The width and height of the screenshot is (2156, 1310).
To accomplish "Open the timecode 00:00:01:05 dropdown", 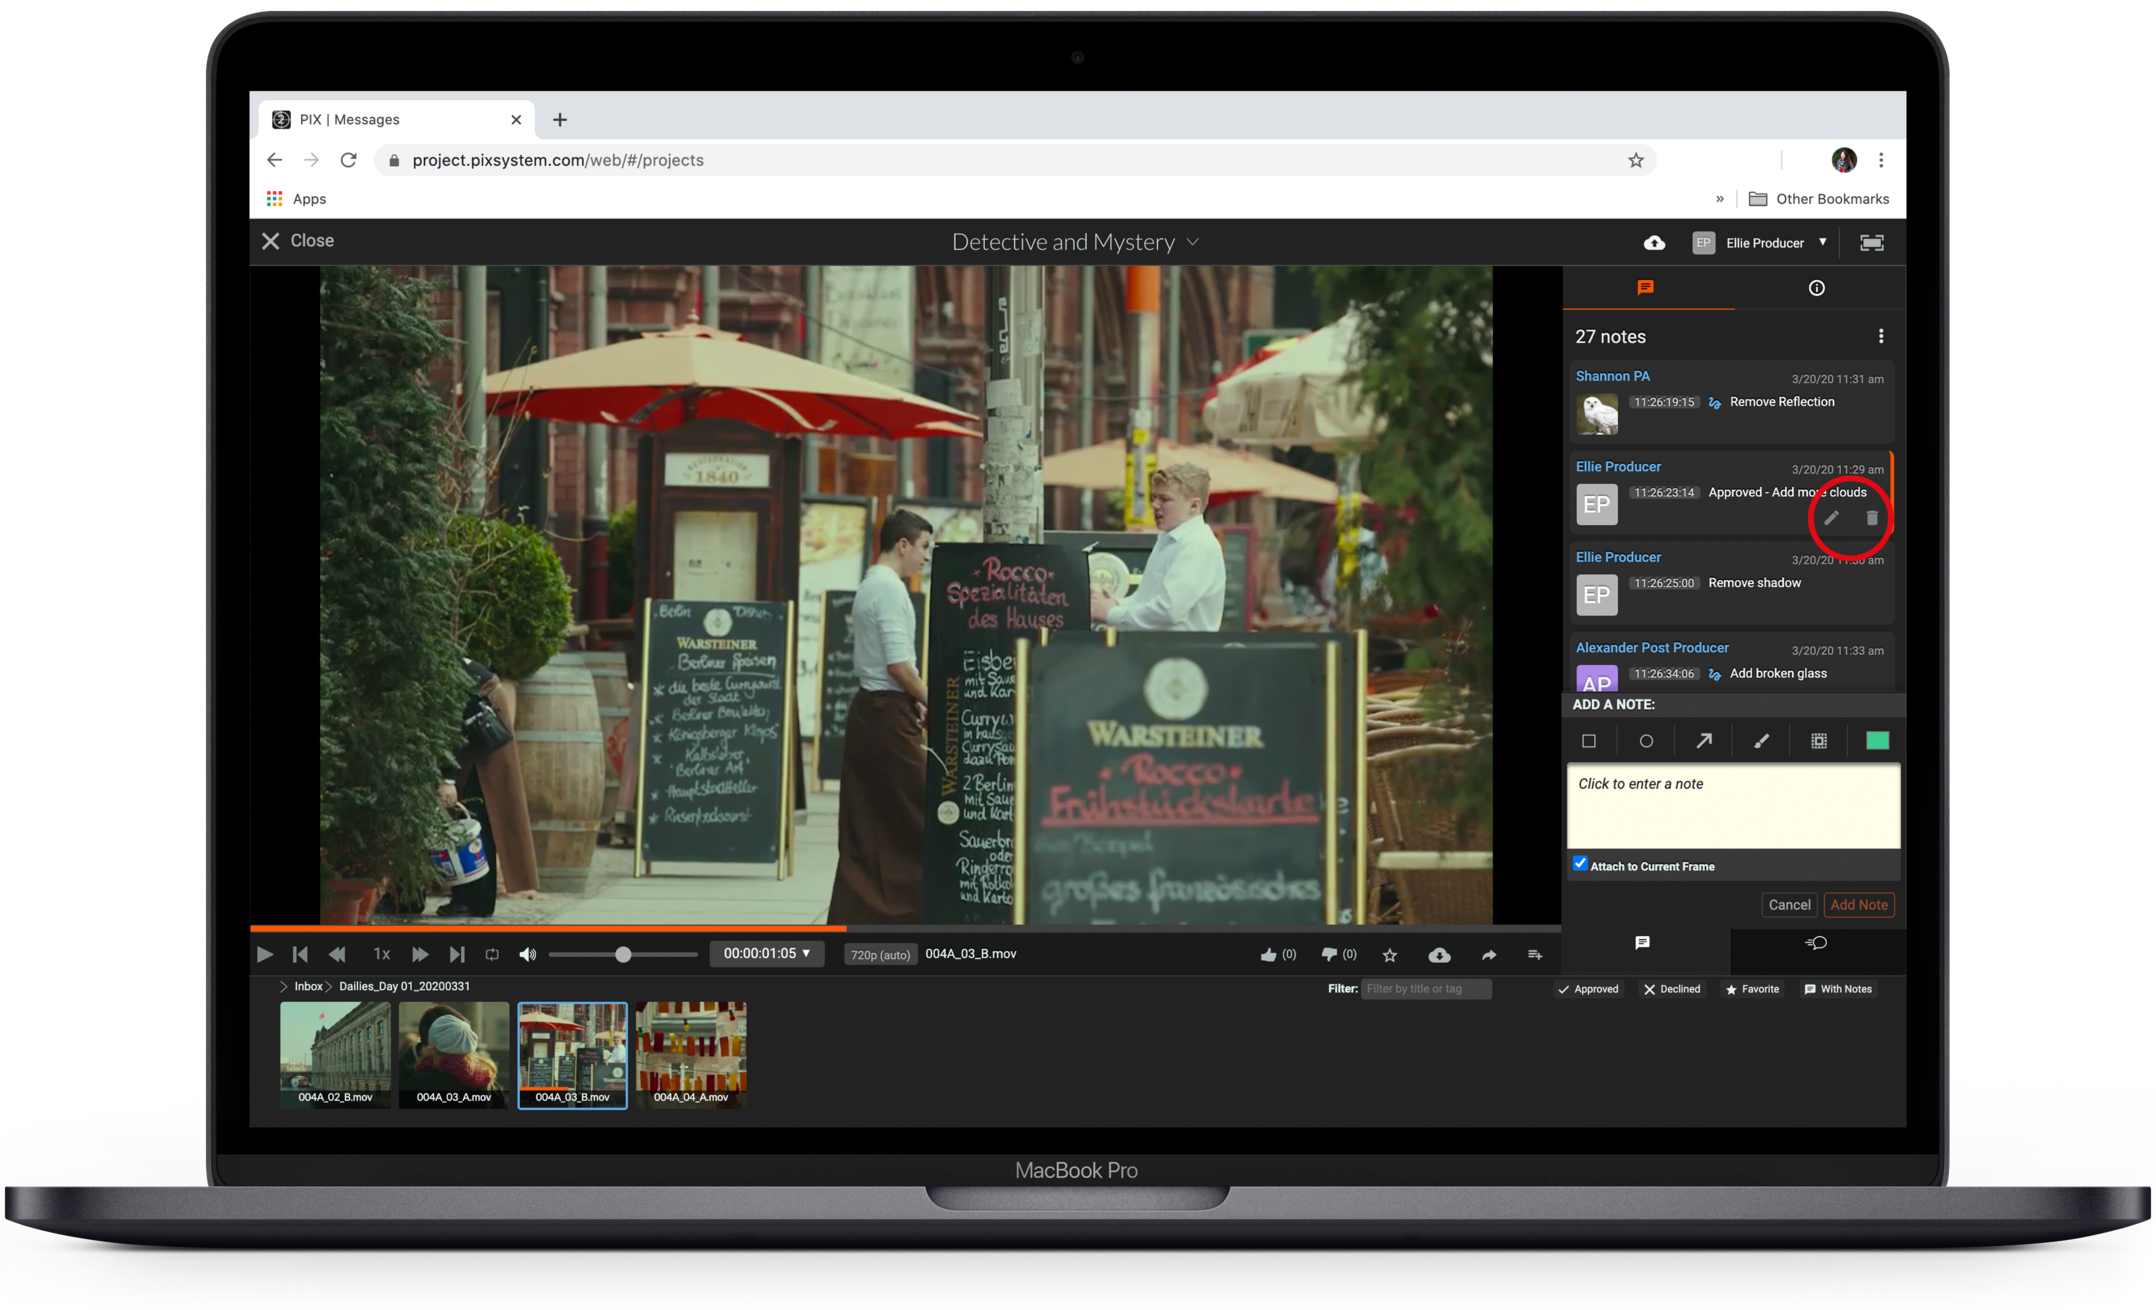I will (x=767, y=954).
